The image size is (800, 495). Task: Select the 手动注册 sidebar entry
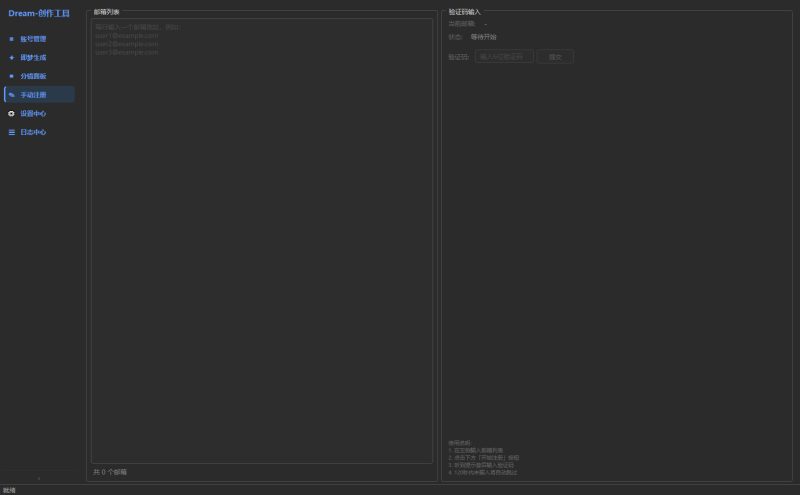coord(33,95)
